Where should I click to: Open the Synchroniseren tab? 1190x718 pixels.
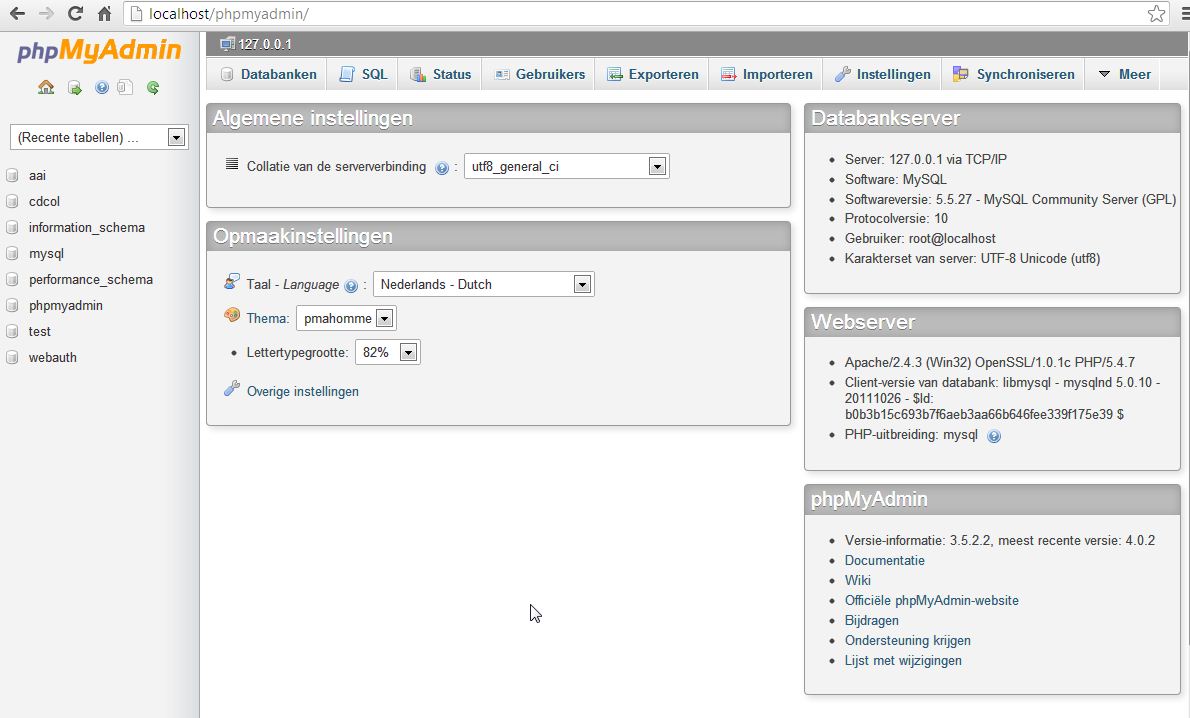[x=1013, y=74]
